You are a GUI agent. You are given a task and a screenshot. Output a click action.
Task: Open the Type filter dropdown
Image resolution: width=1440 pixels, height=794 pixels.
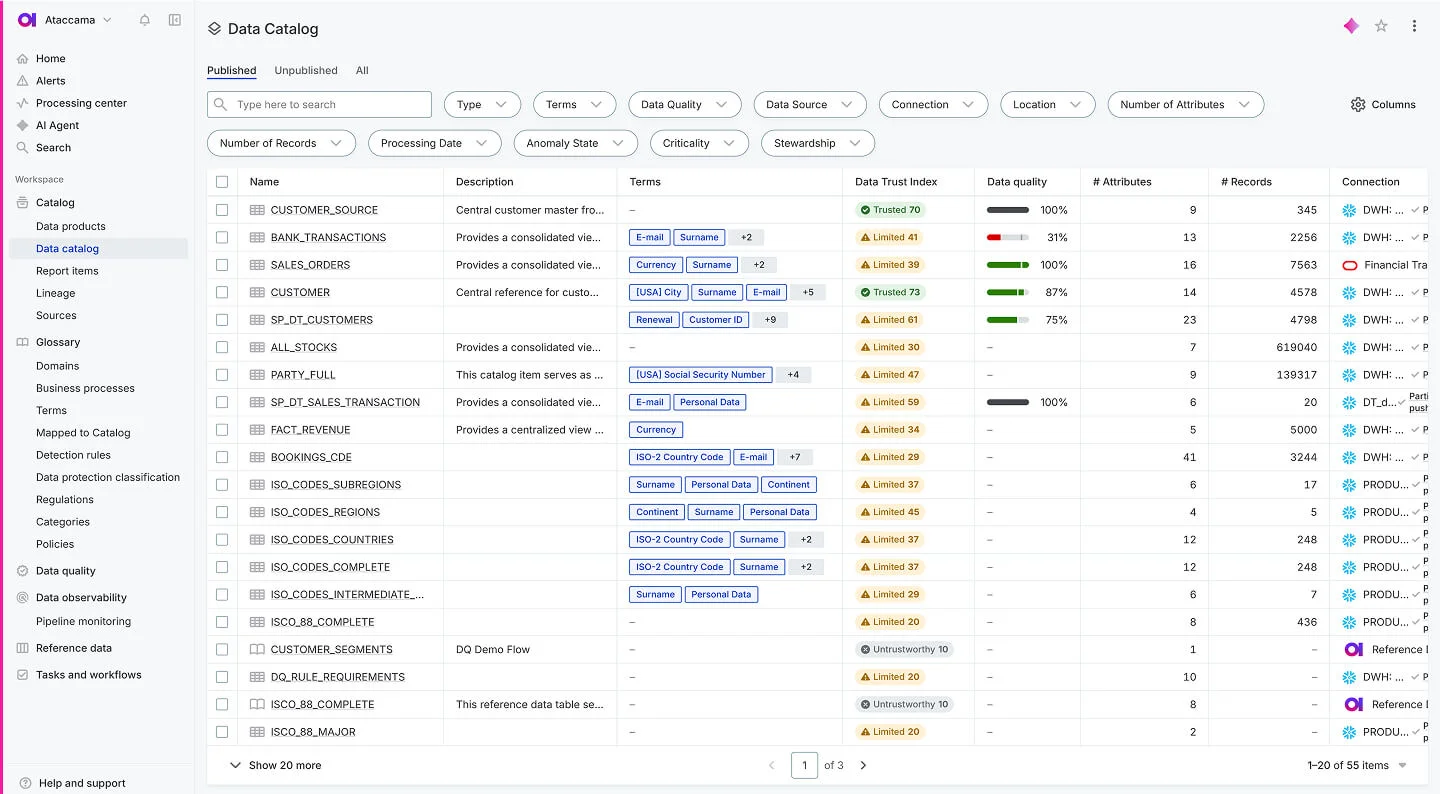click(x=482, y=104)
